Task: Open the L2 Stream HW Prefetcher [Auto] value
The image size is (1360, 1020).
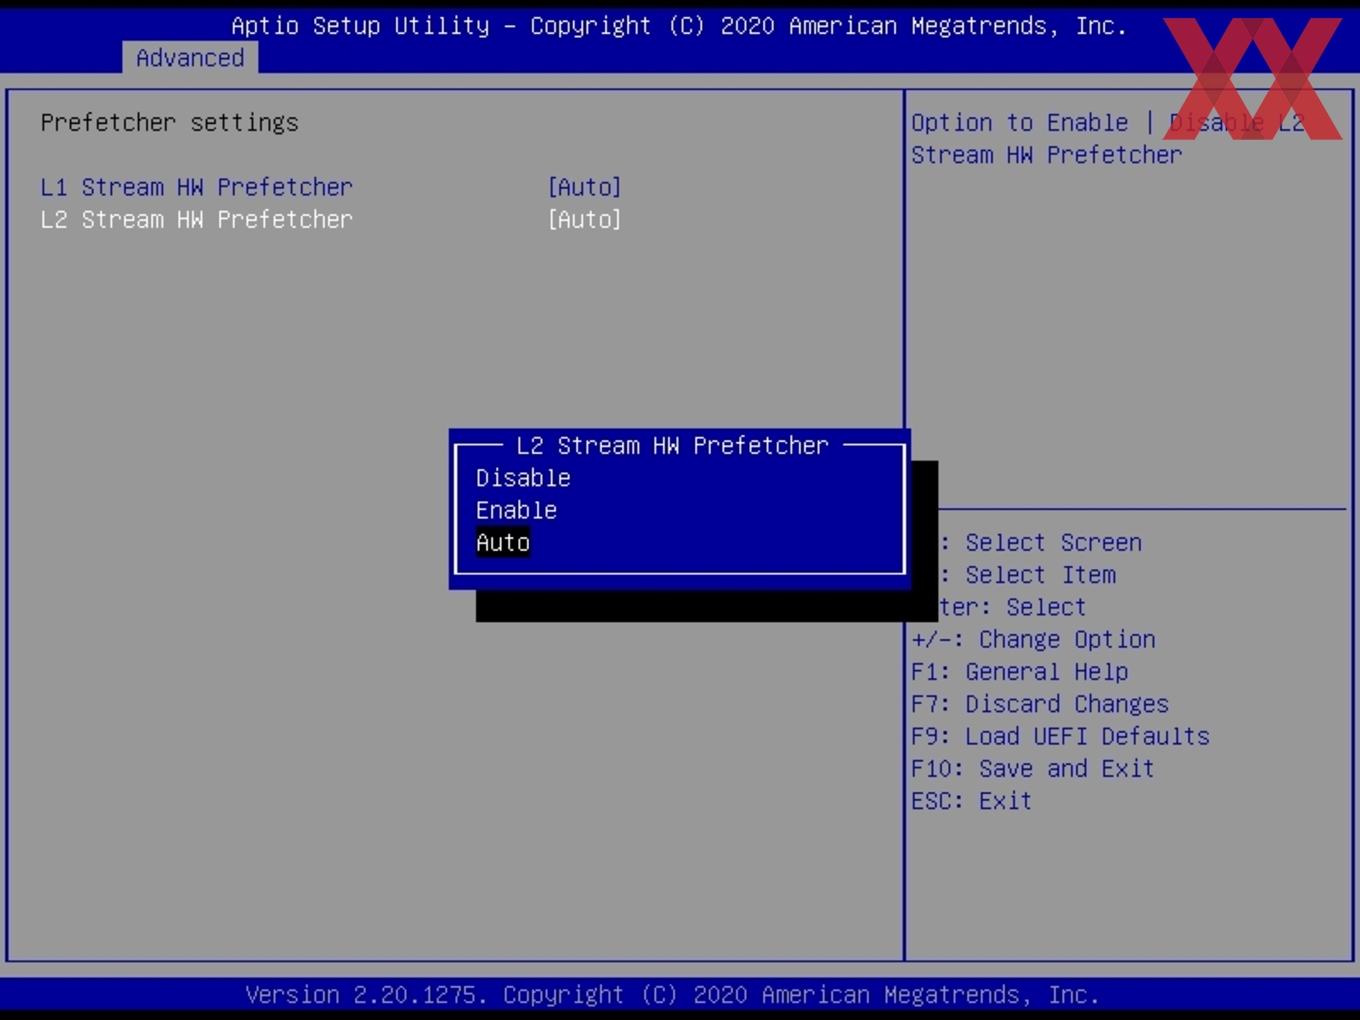Action: [x=585, y=219]
